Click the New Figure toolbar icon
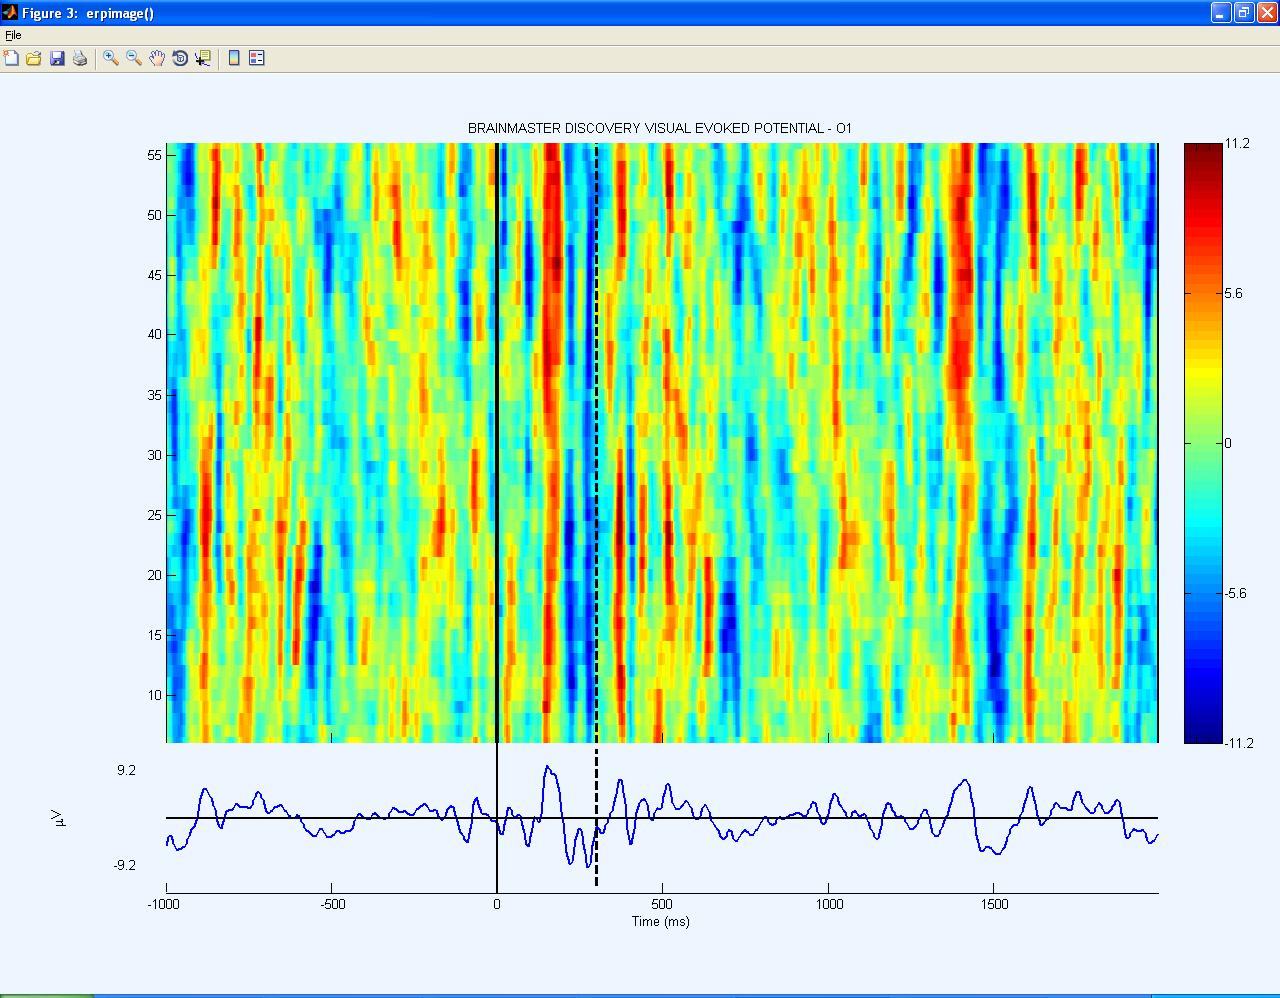Screen dimensions: 1280x998 tap(11, 59)
